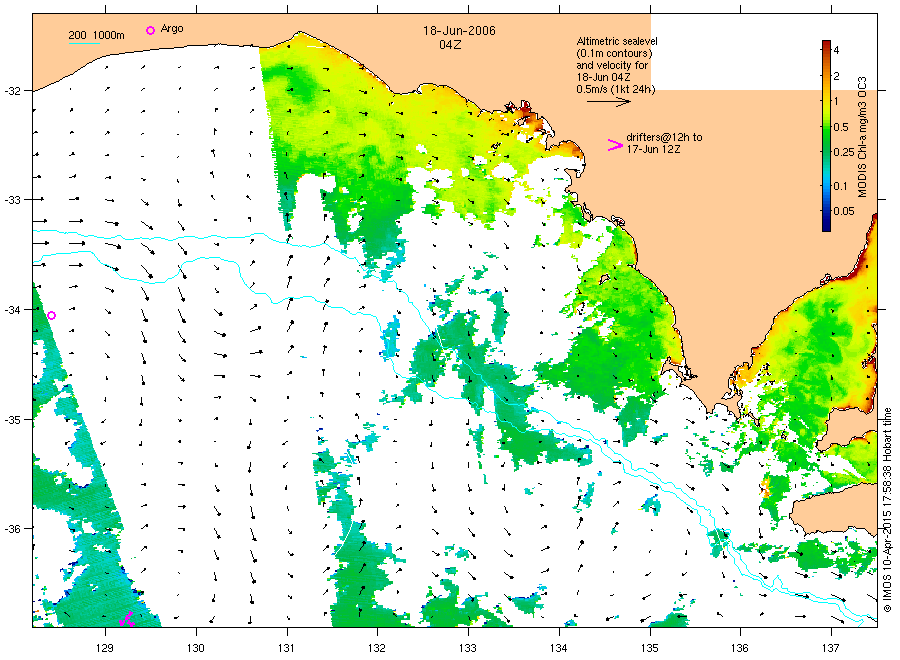Click the cyan 200 1000m contour legend line
900x660 pixels.
(x=84, y=43)
